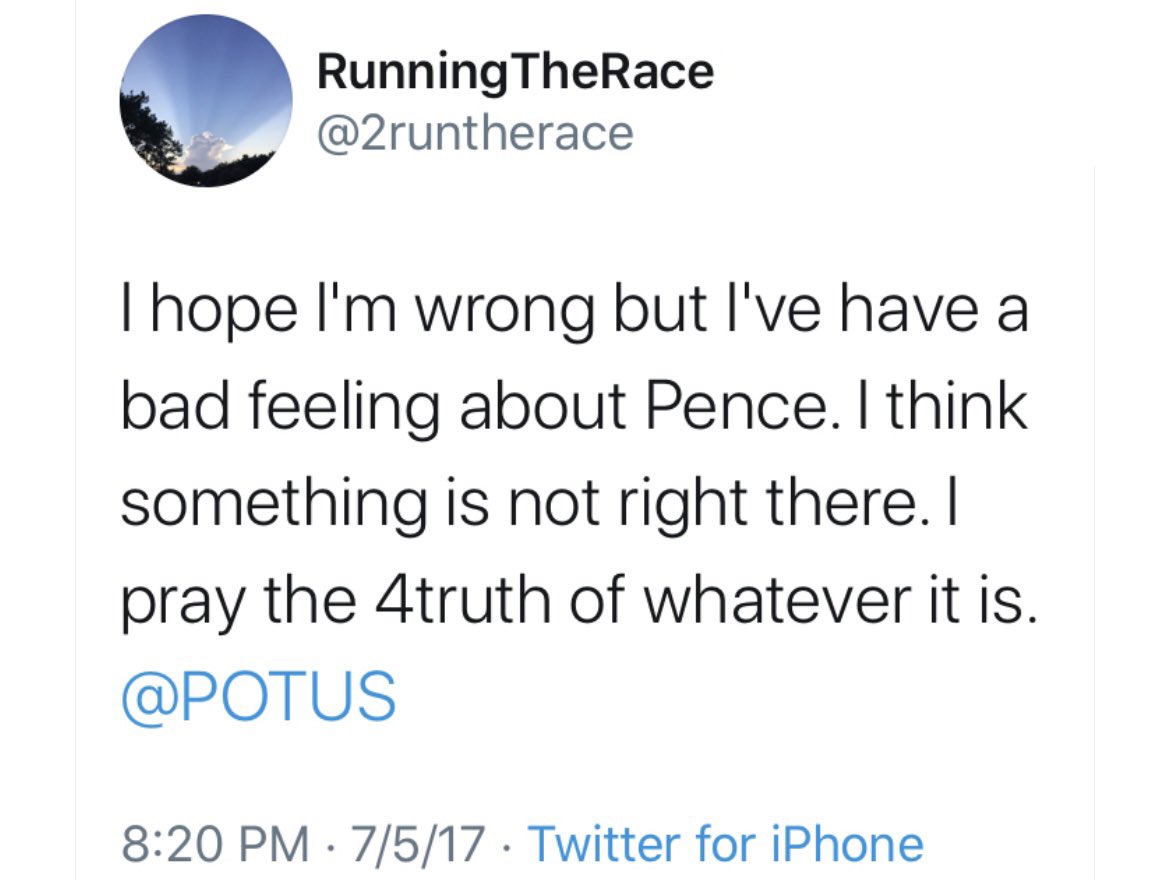The width and height of the screenshot is (1169, 880).
Task: Open the @2runtherace handle
Action: tap(474, 132)
